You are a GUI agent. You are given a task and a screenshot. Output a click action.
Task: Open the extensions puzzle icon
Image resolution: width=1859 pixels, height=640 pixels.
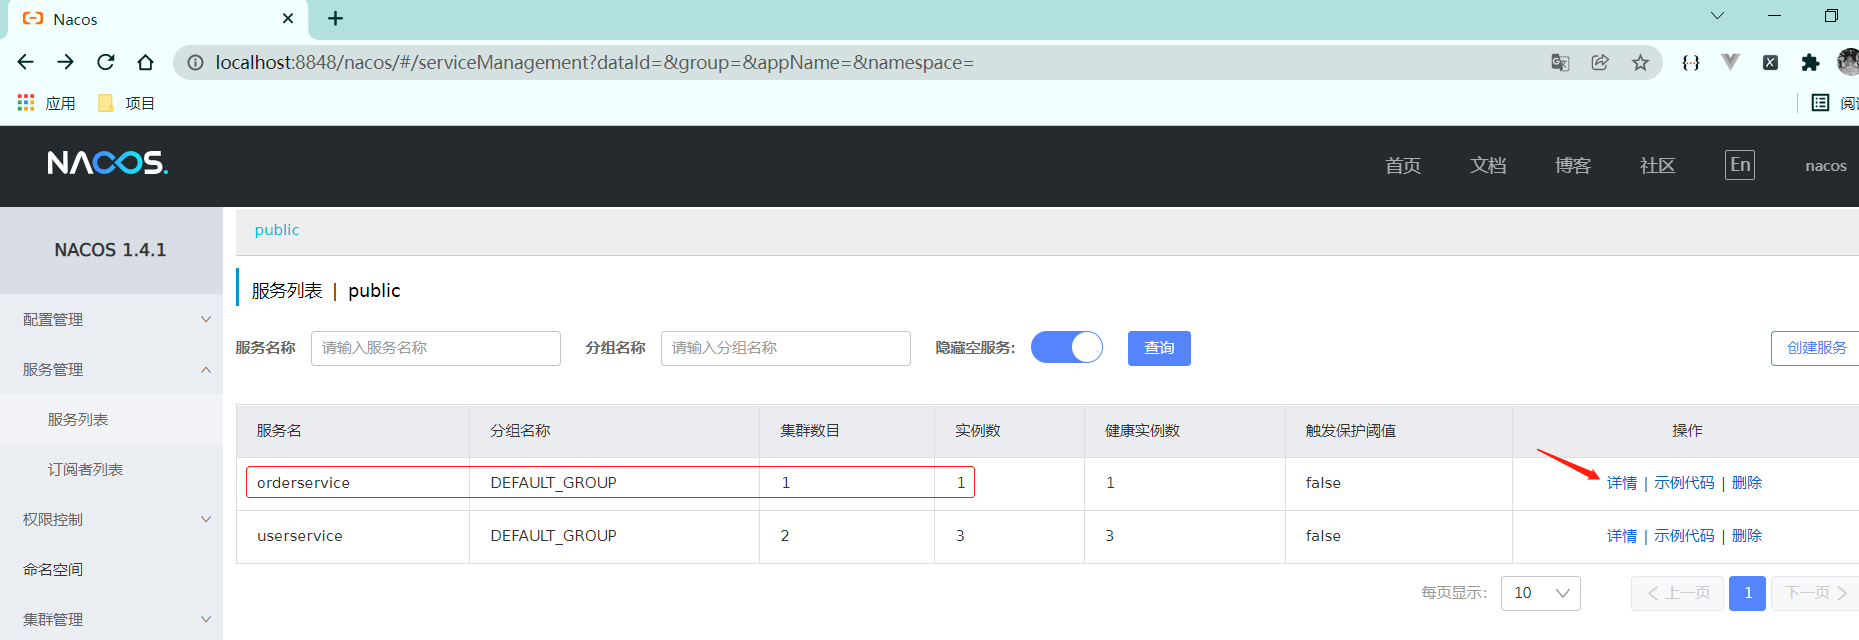(1810, 62)
